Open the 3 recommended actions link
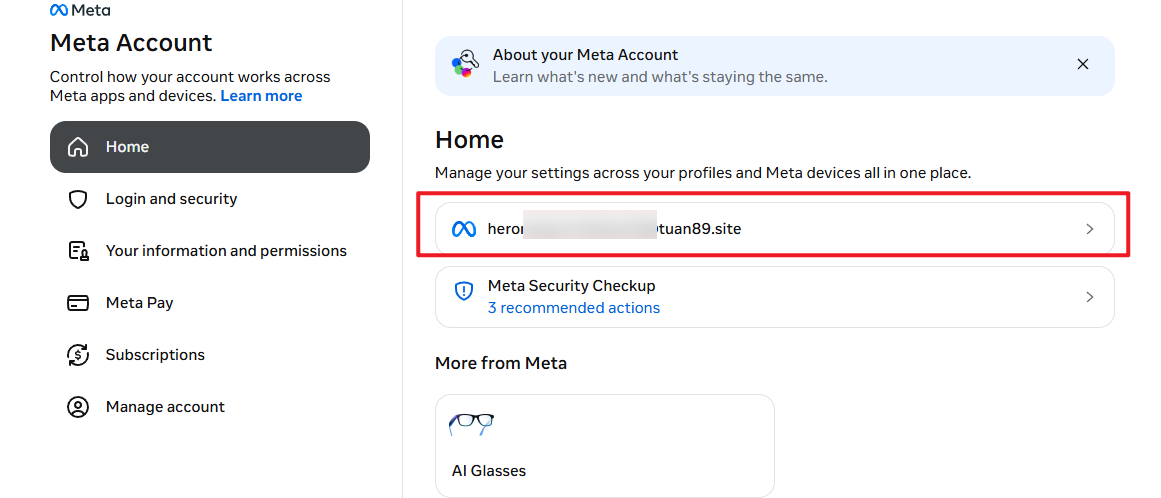The width and height of the screenshot is (1161, 498). pos(574,308)
